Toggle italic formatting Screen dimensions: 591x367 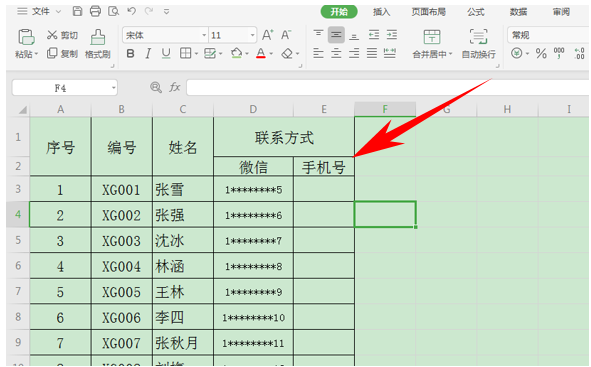coord(148,54)
